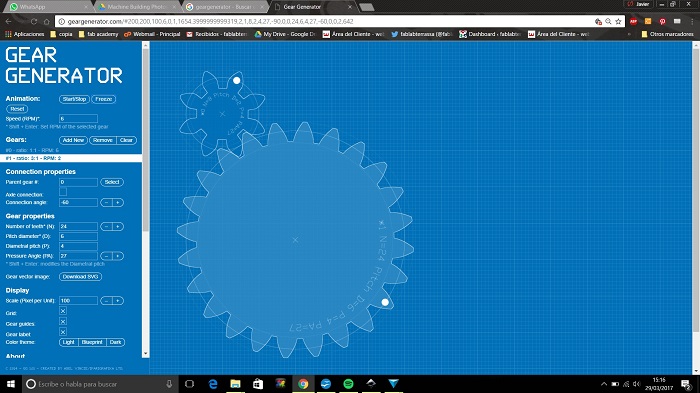Open Task View on the taskbar
Image resolution: width=700 pixels, height=393 pixels.
click(189, 384)
